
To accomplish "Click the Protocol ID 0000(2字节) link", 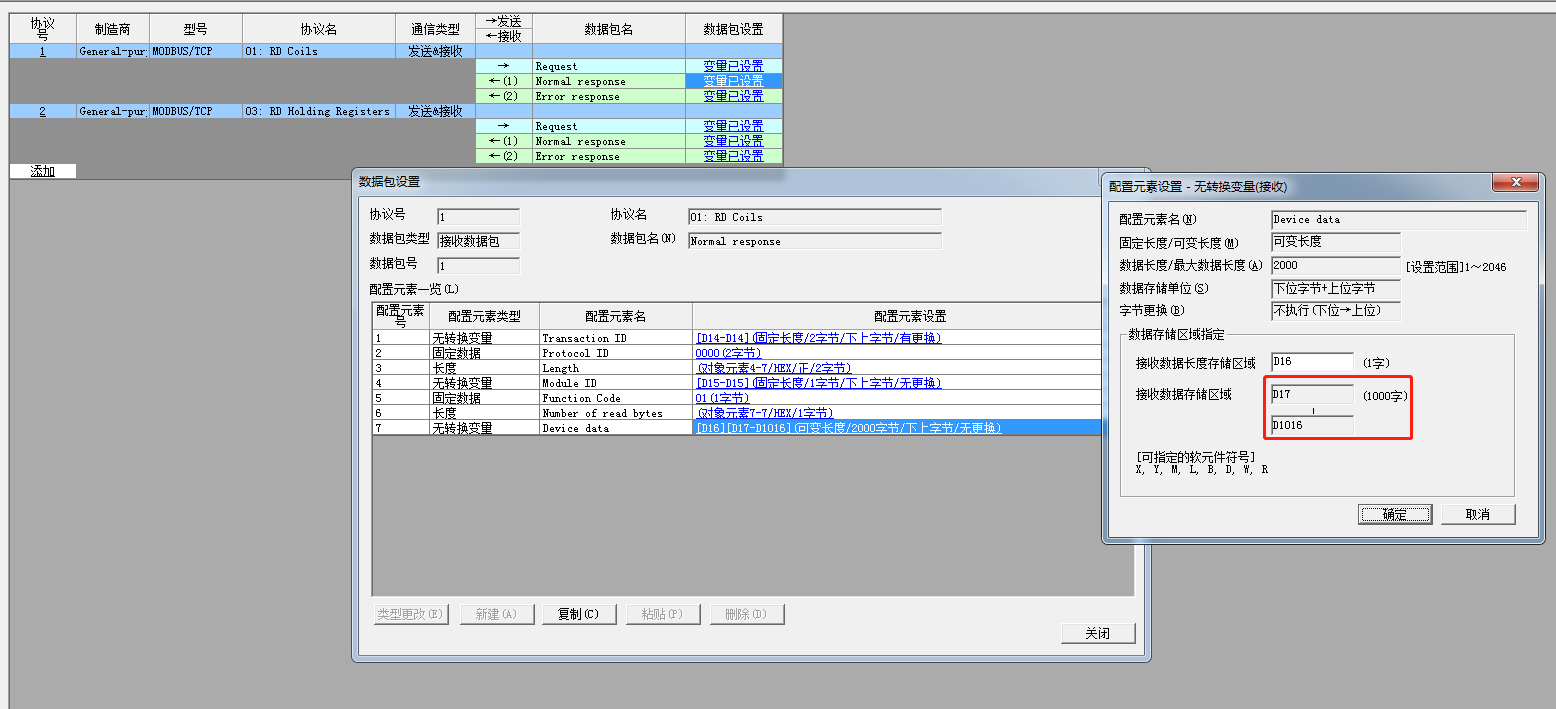I will (x=728, y=353).
